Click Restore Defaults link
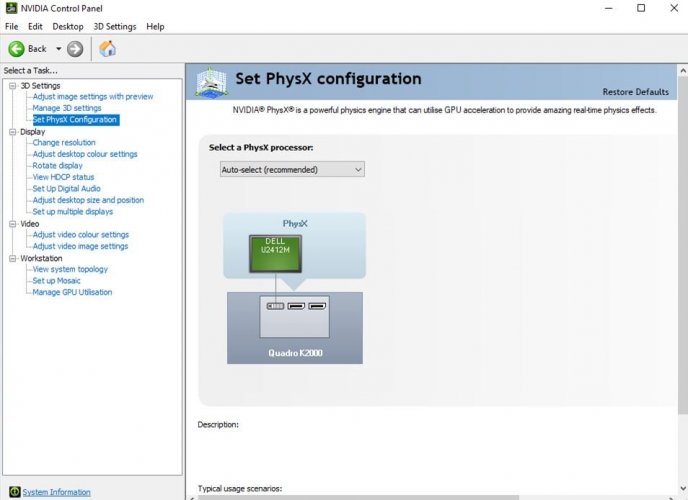688x500 pixels. point(635,92)
